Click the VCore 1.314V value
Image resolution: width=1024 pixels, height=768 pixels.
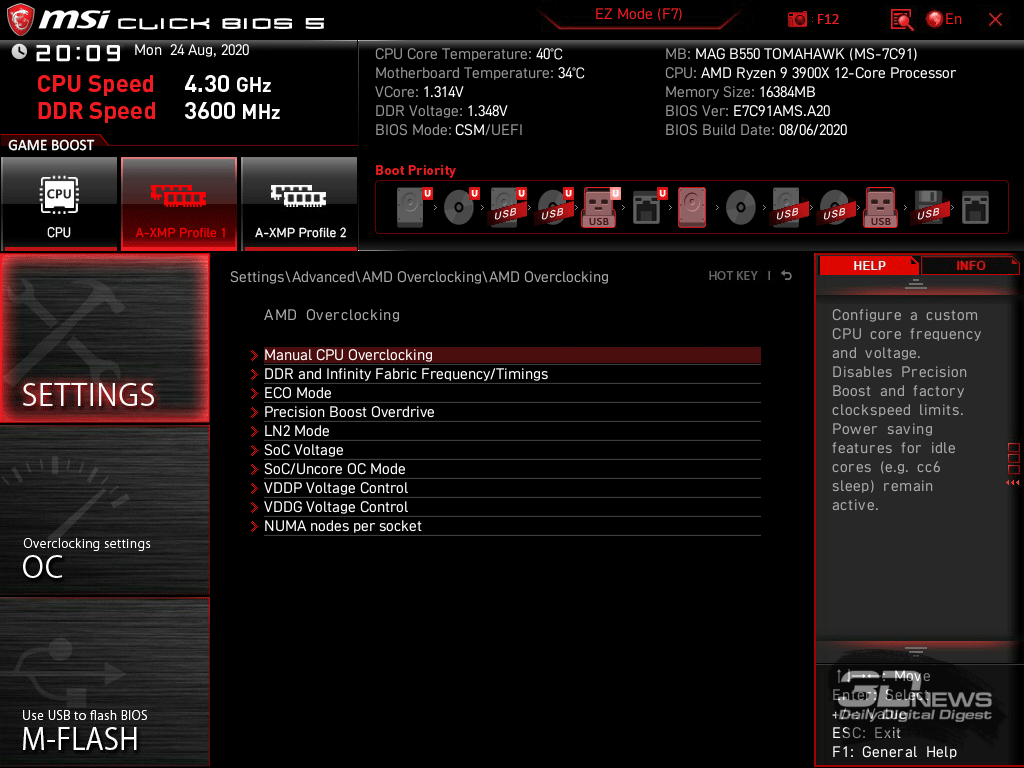pyautogui.click(x=419, y=92)
